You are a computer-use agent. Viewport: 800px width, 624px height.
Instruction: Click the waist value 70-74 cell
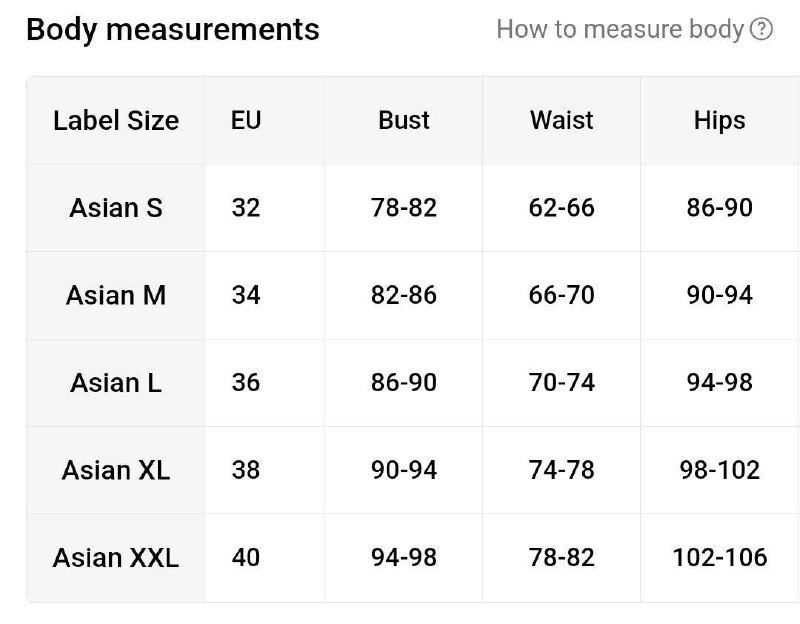click(562, 383)
